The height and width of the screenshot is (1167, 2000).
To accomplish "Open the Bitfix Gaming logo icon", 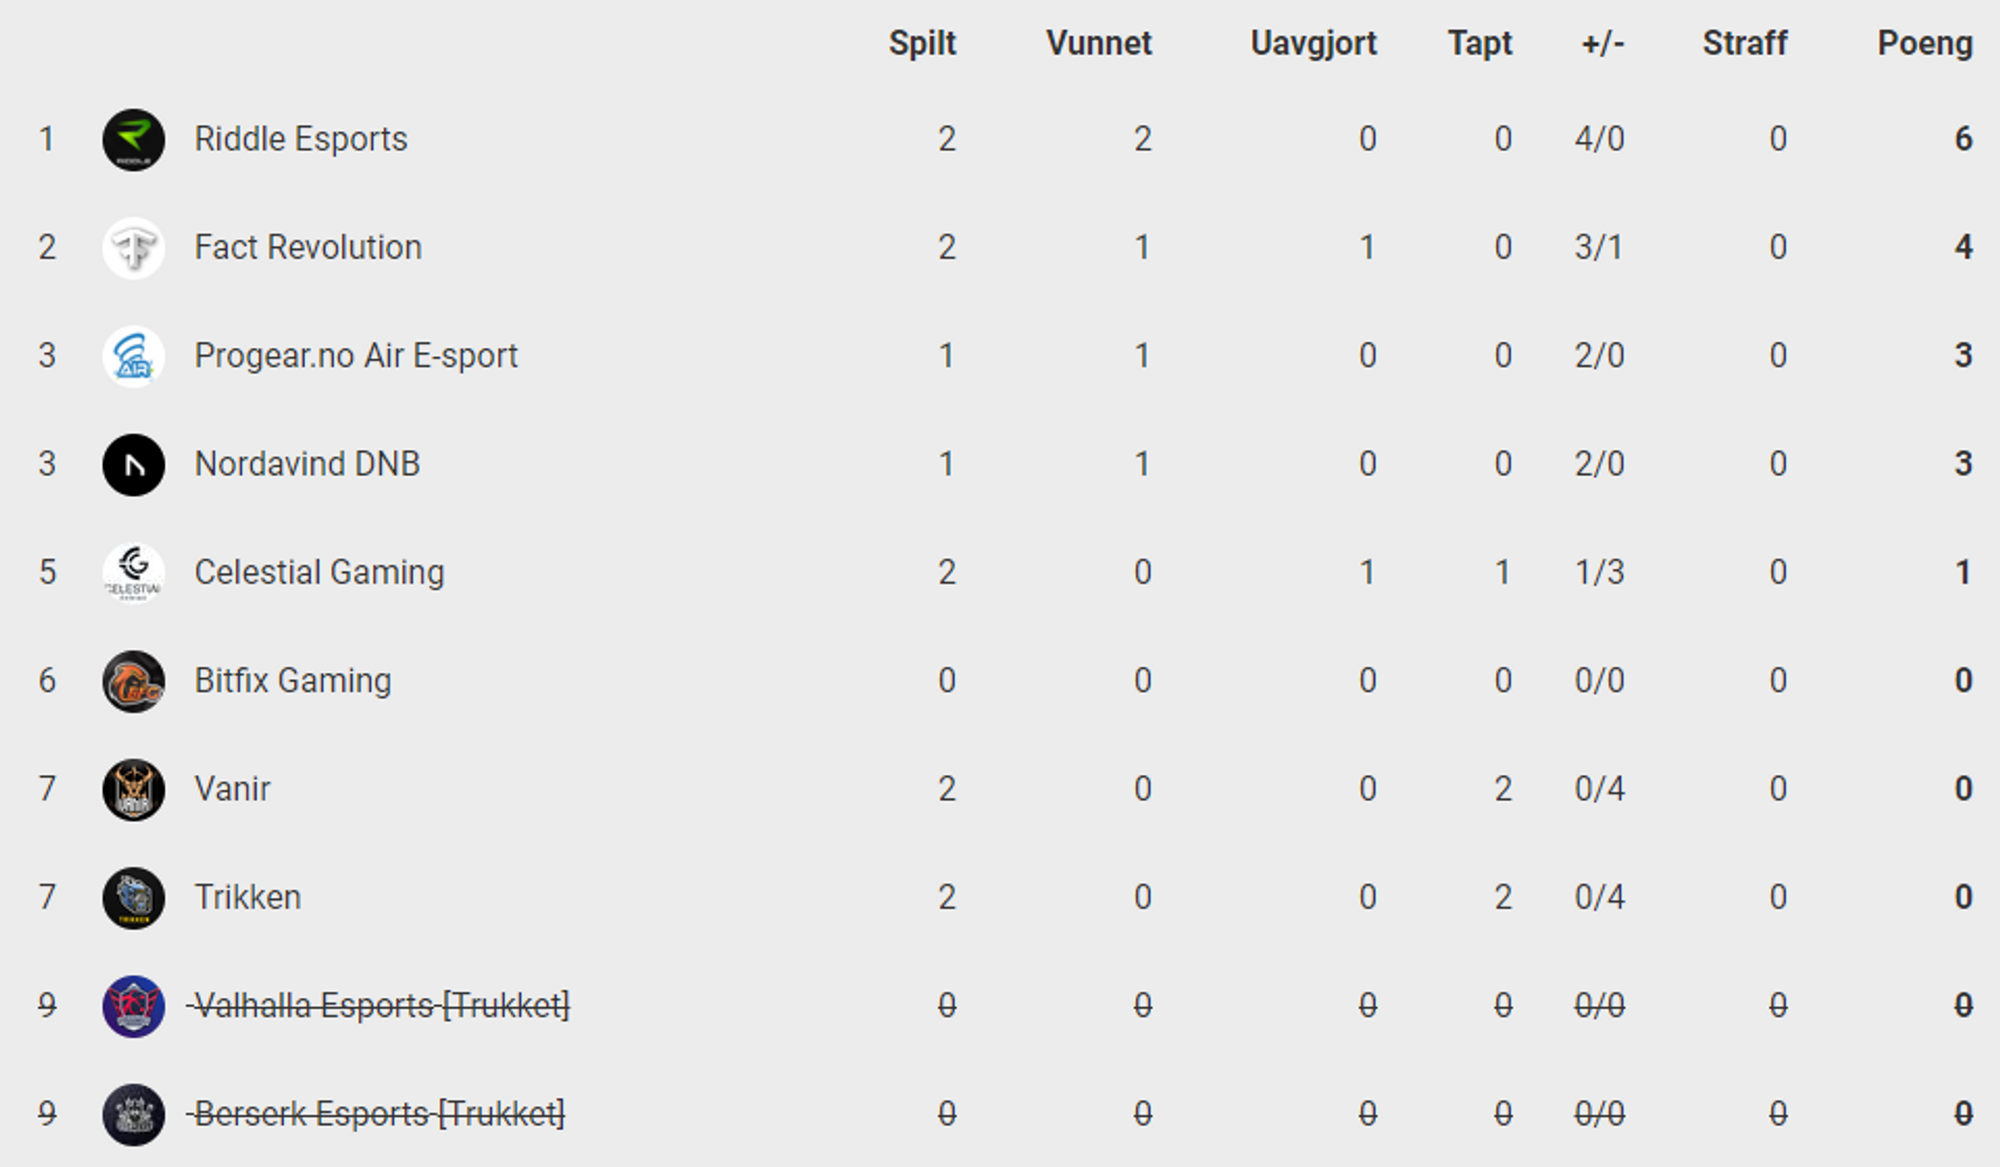I will pos(134,681).
